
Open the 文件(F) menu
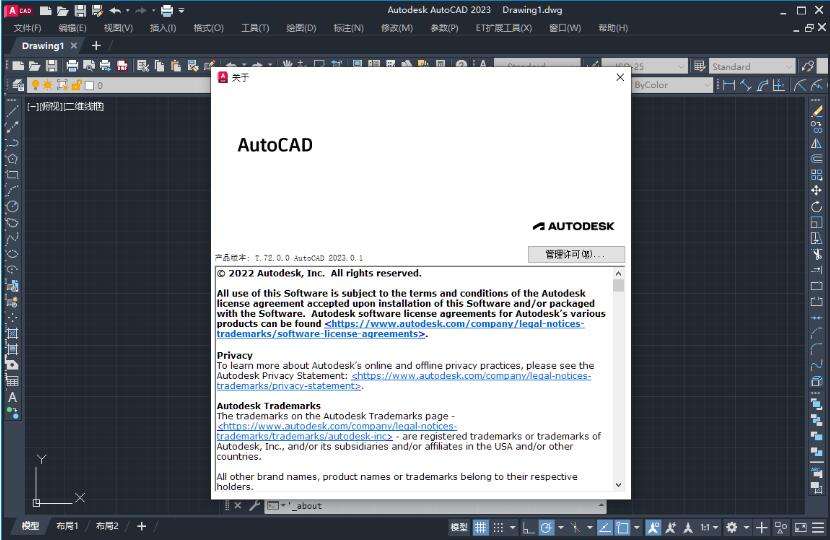(27, 28)
